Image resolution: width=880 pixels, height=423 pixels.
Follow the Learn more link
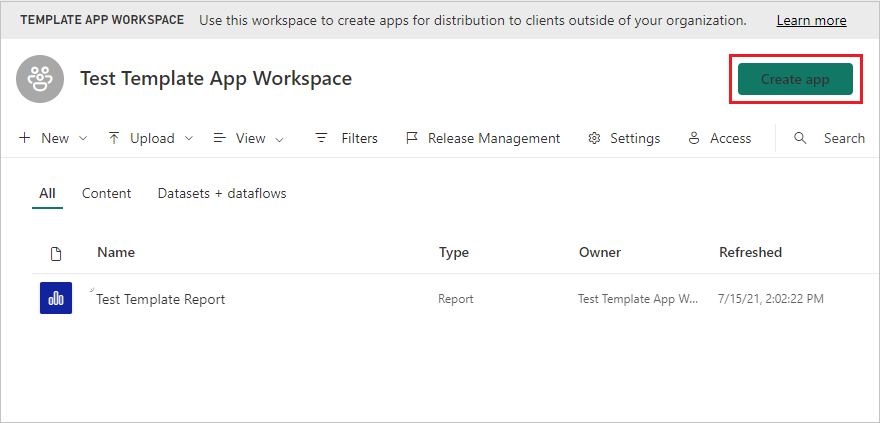[811, 20]
